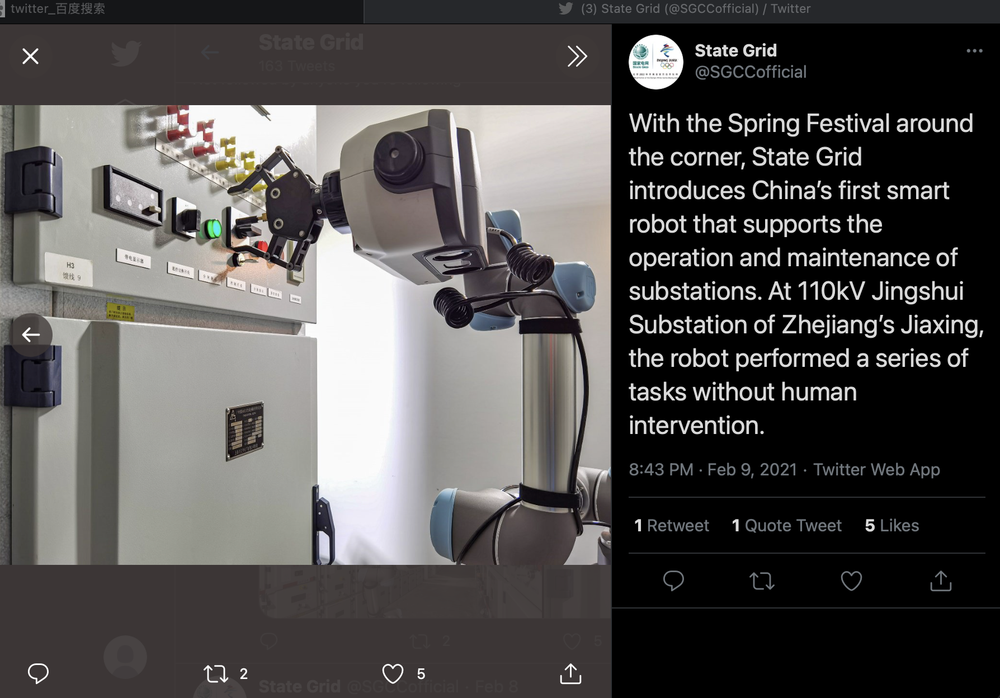Image resolution: width=1000 pixels, height=698 pixels.
Task: Share tweet from side panel
Action: [940, 581]
